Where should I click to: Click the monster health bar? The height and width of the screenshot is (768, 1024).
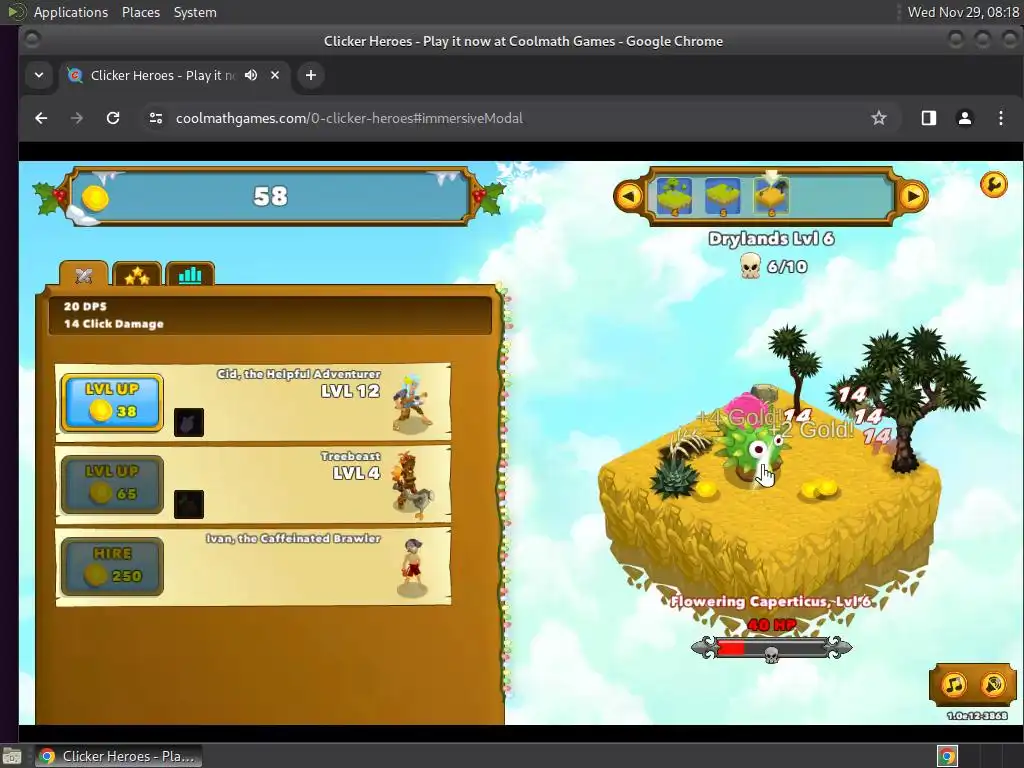click(x=771, y=648)
